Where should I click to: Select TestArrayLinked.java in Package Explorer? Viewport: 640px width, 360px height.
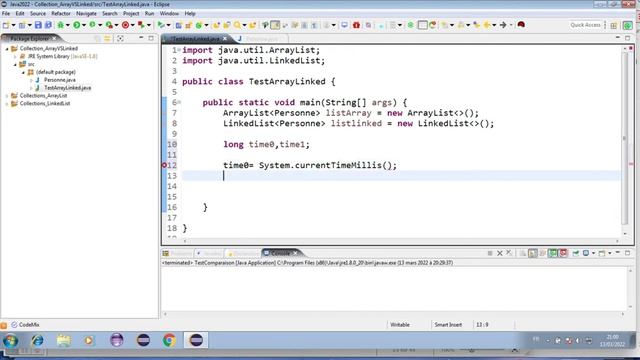pos(67,88)
